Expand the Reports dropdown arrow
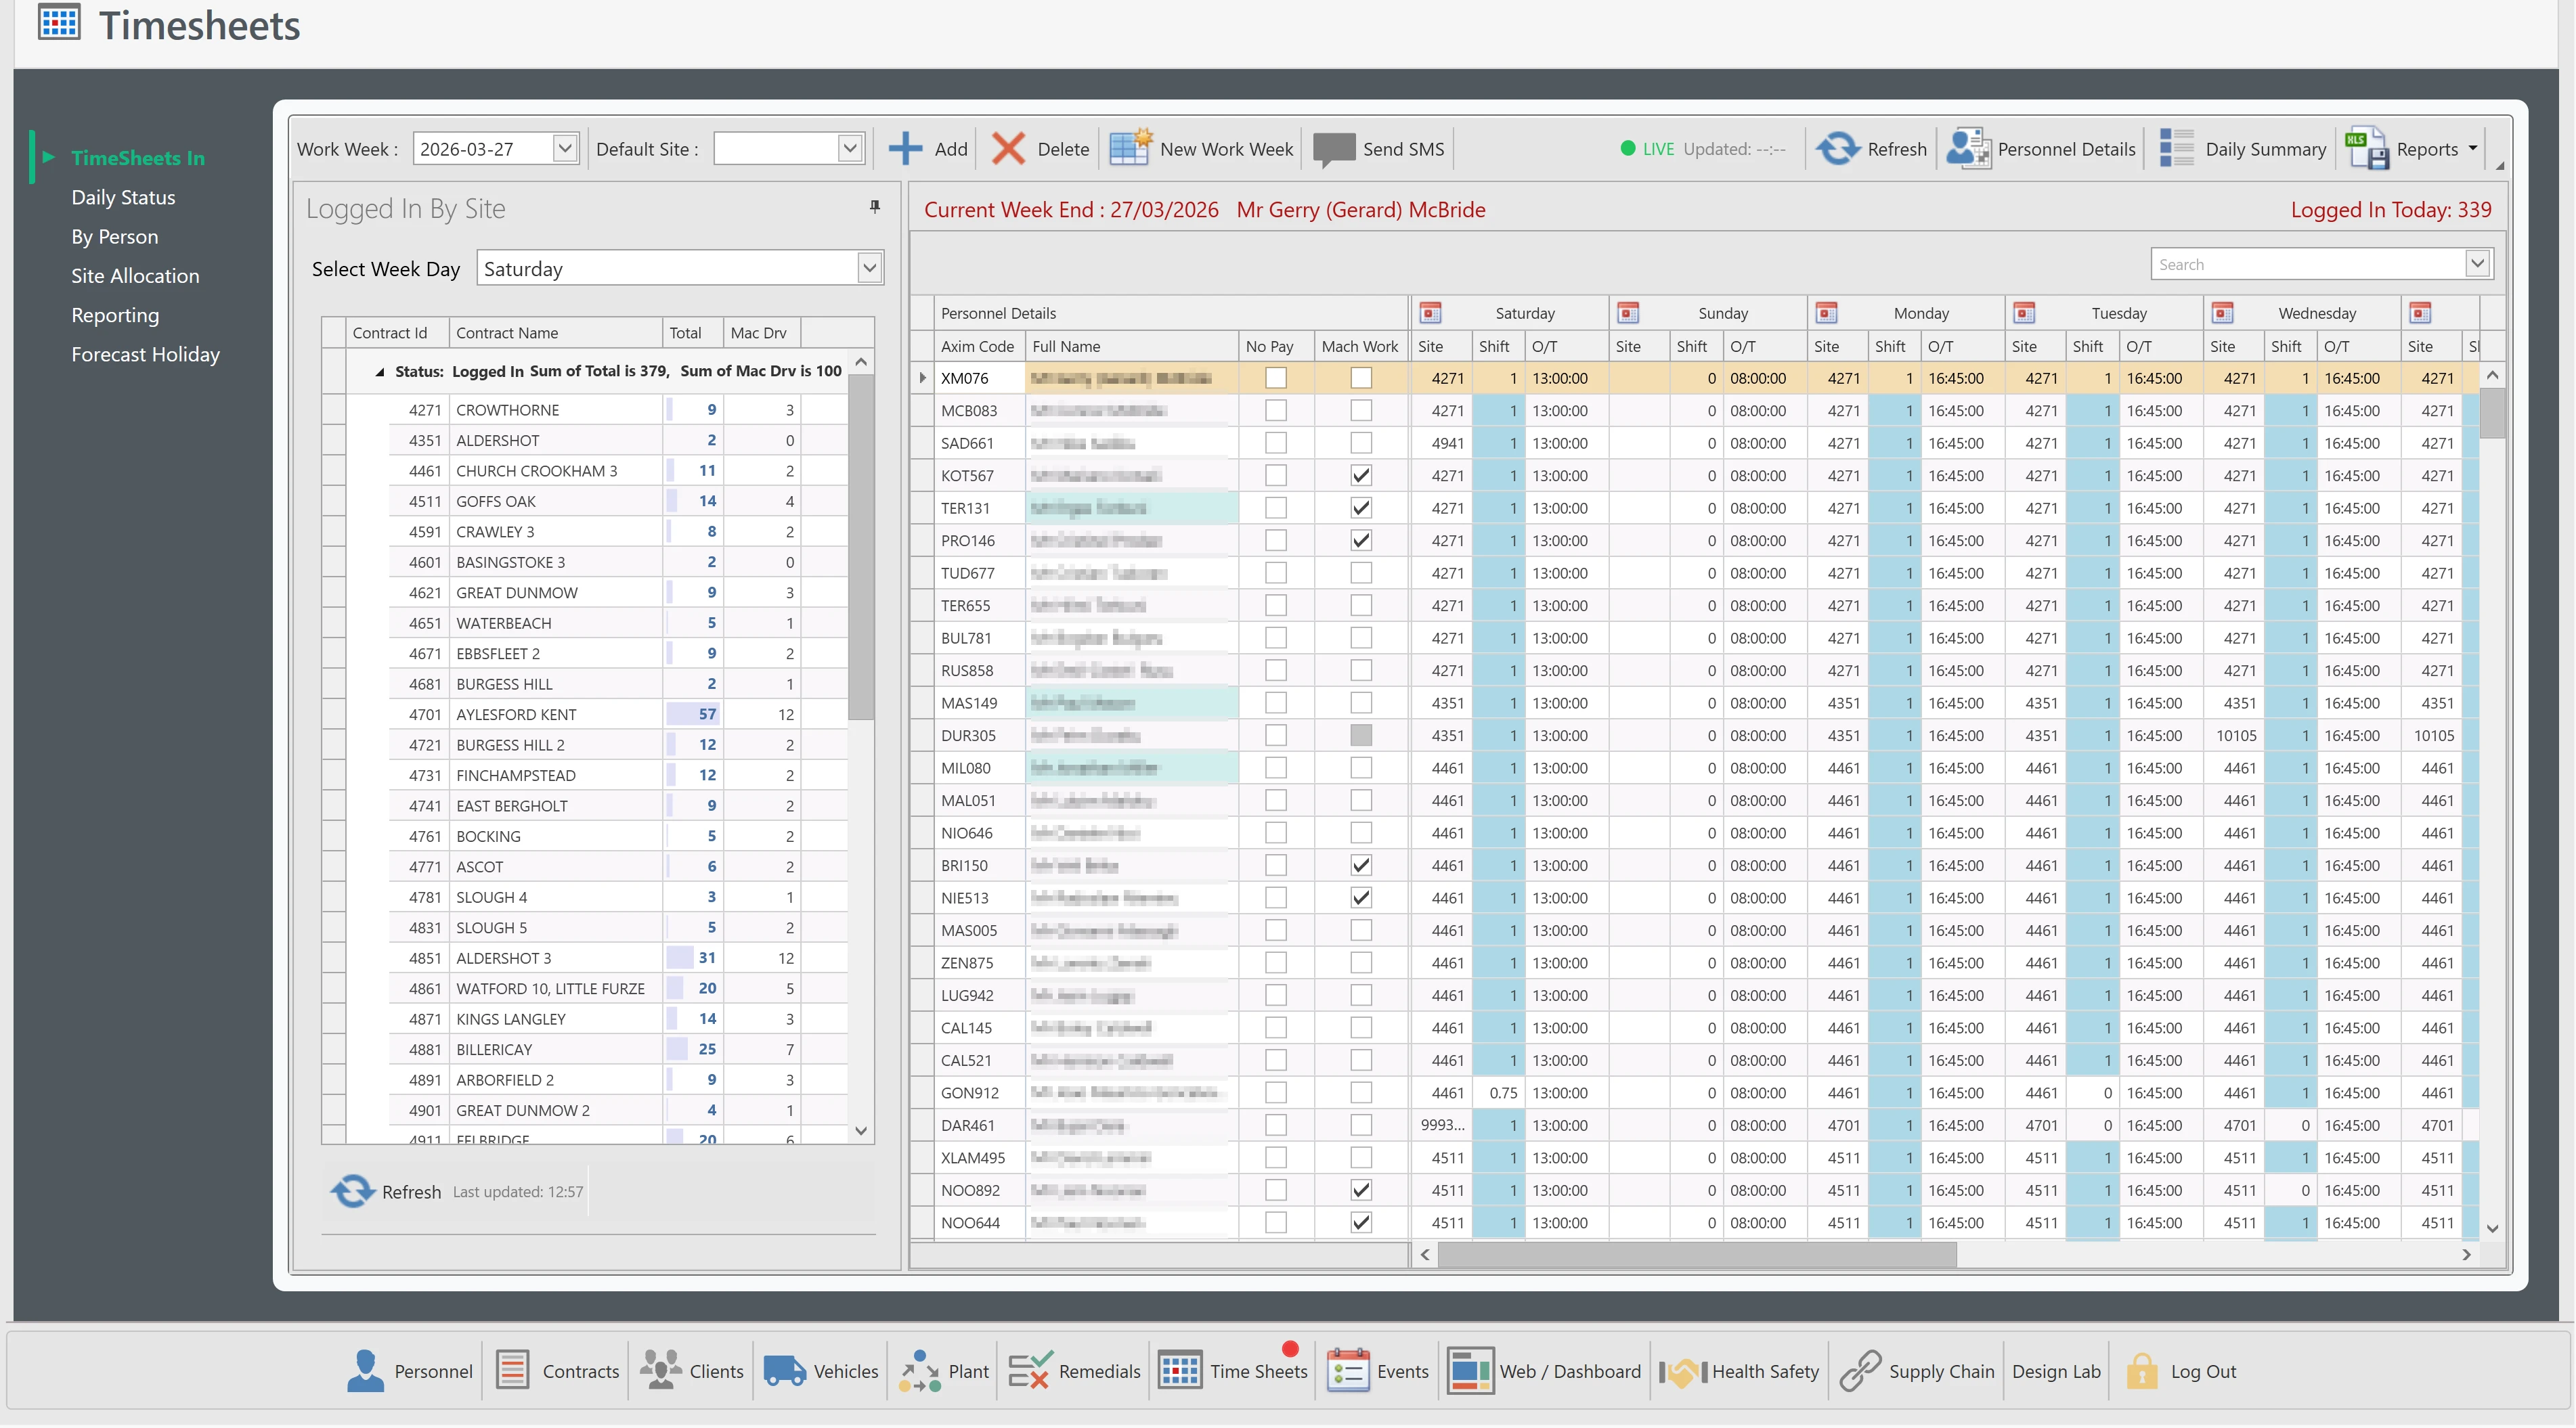 click(x=2474, y=148)
